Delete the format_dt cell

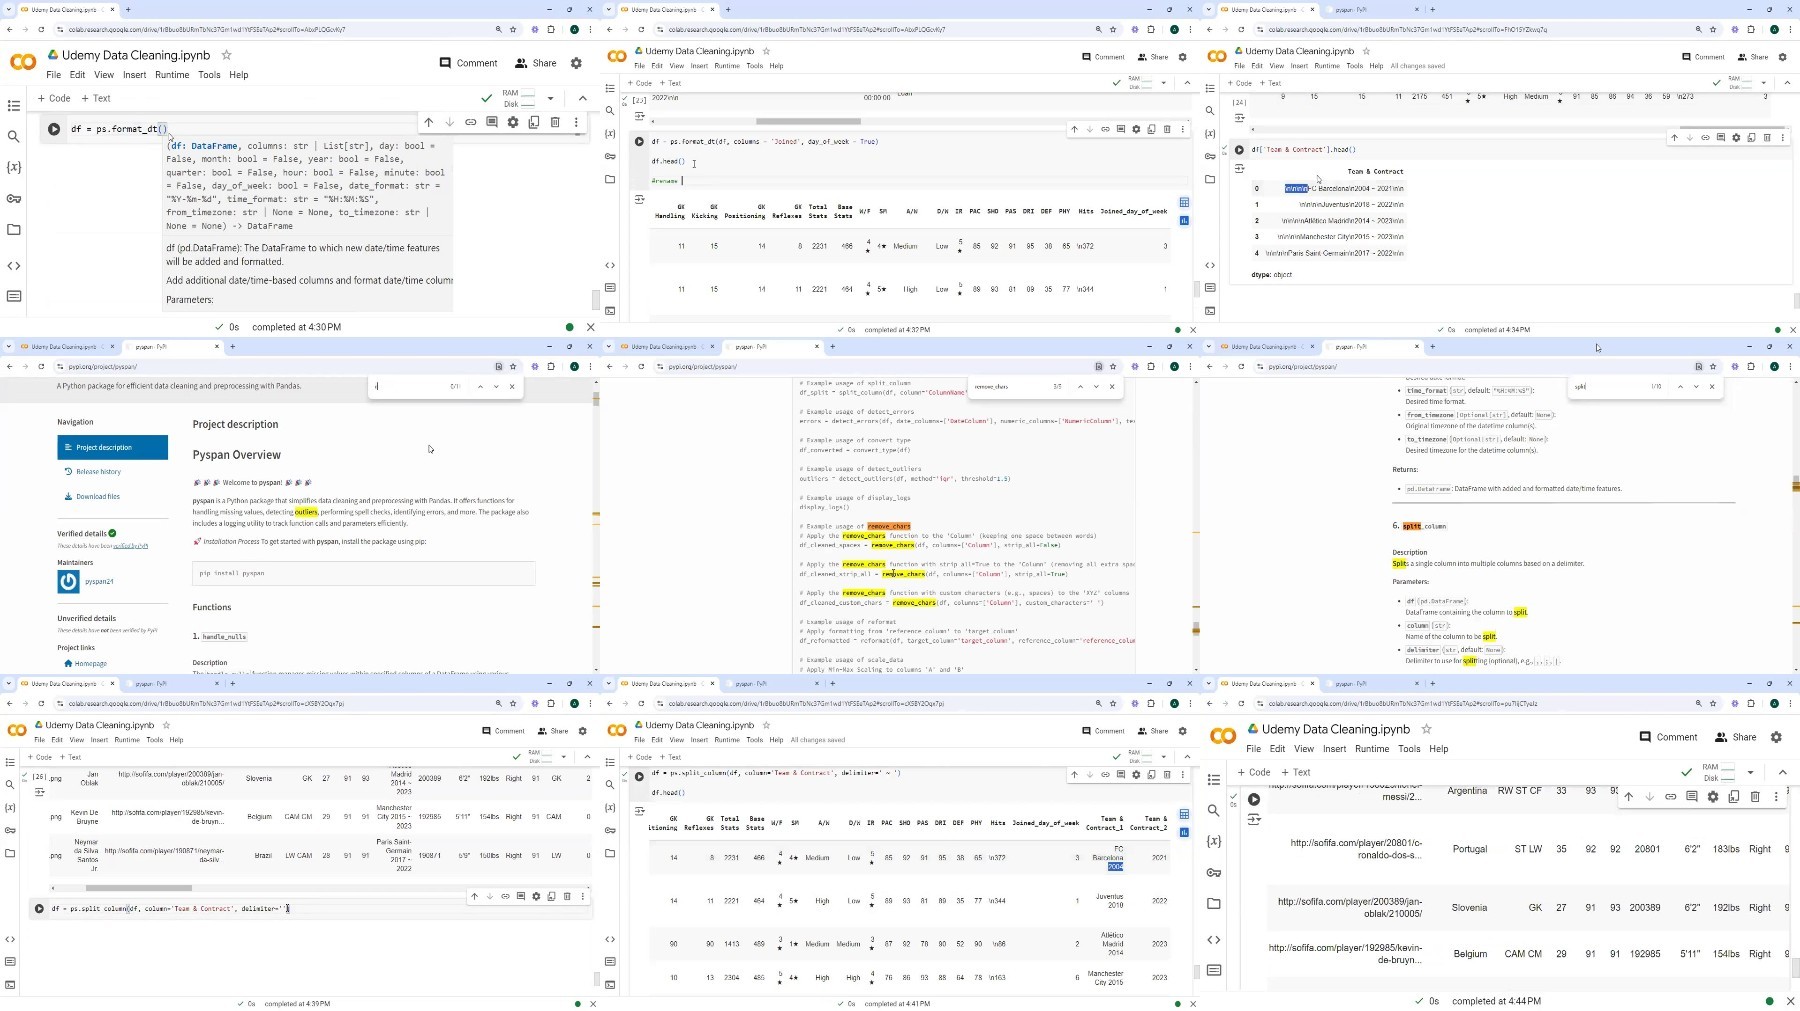pyautogui.click(x=555, y=122)
